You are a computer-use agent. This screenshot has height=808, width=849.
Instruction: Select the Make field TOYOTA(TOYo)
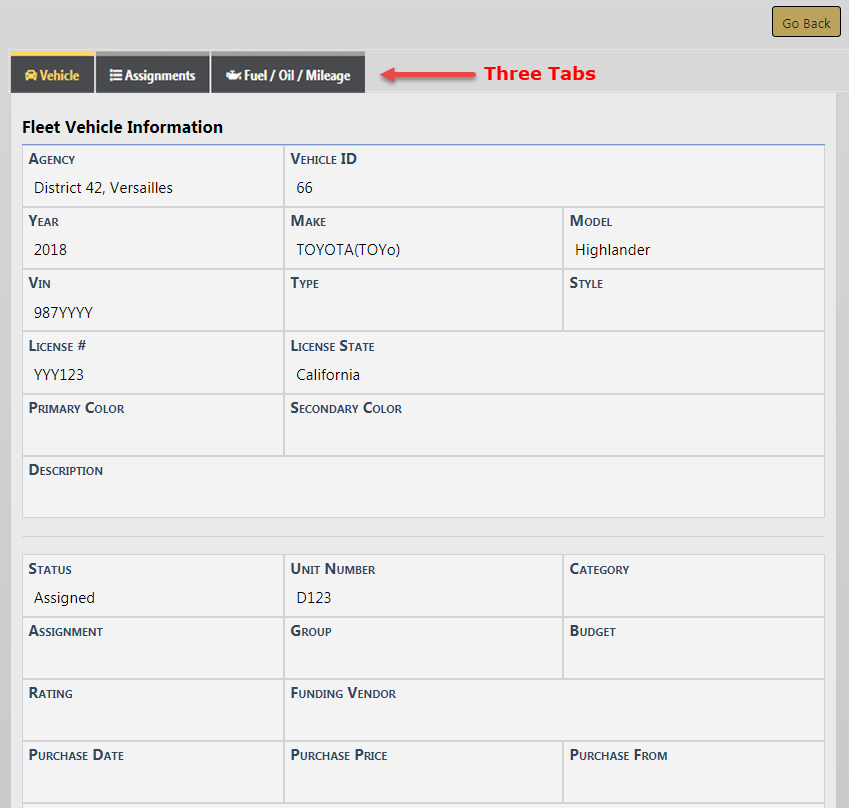point(348,250)
